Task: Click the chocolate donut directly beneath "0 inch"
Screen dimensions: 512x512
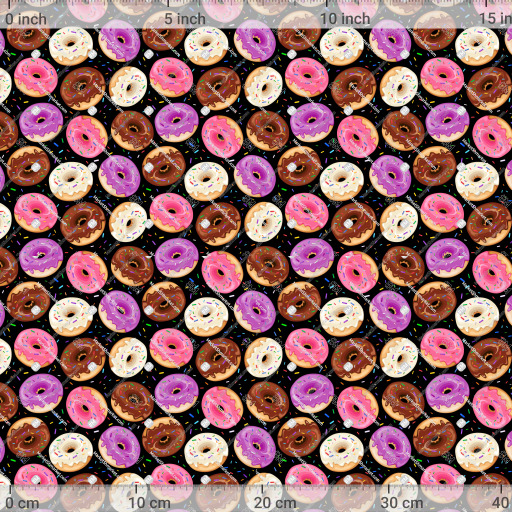Action: 27,37
